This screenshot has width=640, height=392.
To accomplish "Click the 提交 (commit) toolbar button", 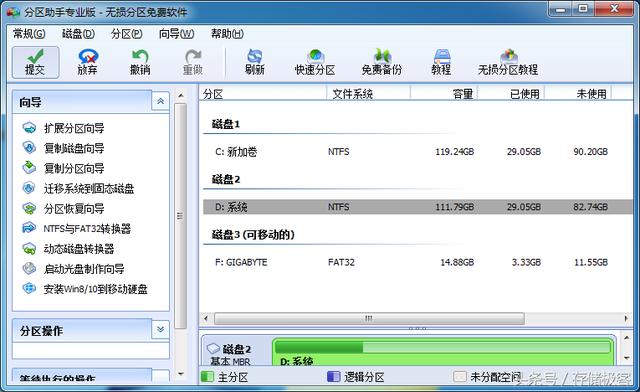I will tap(35, 62).
